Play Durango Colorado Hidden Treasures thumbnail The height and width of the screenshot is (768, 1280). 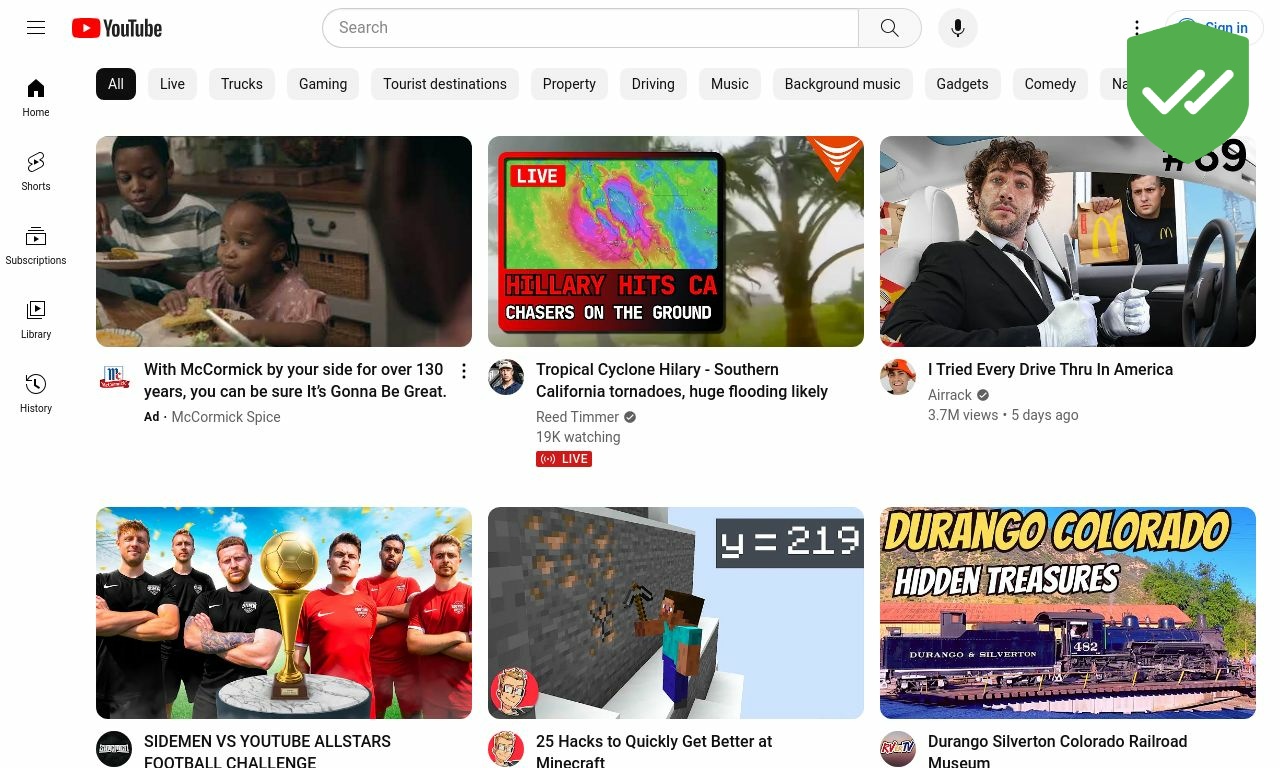tap(1068, 613)
